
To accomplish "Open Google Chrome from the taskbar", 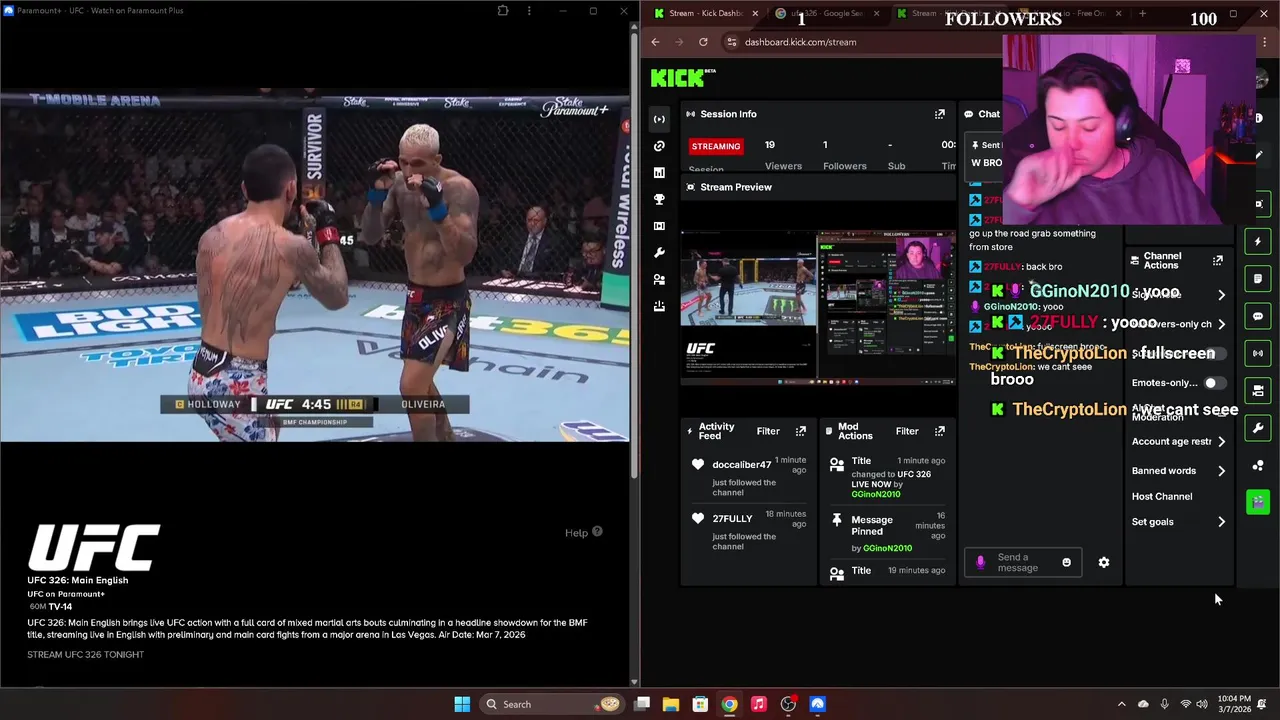I will (729, 704).
